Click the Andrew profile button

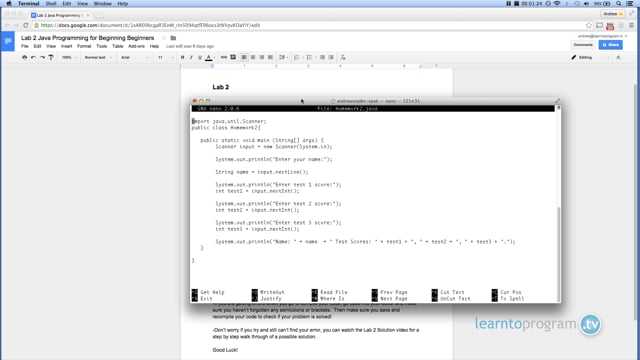613,14
